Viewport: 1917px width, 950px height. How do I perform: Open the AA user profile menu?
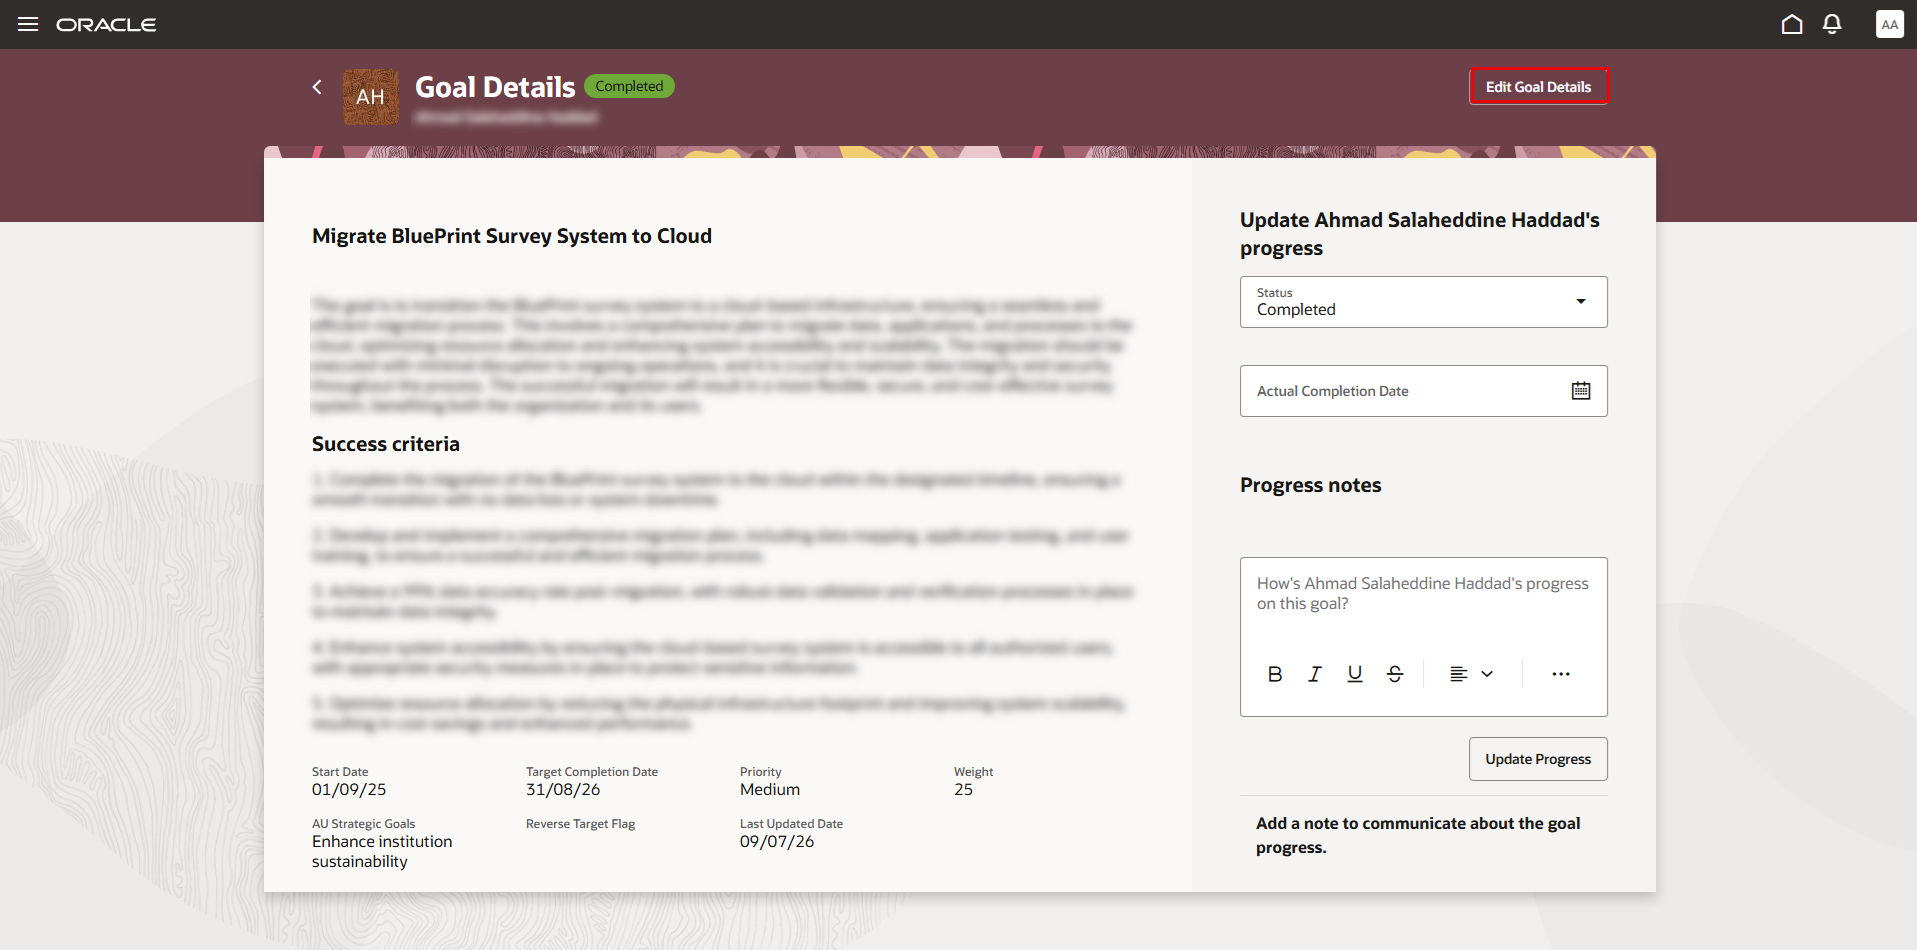(x=1889, y=24)
